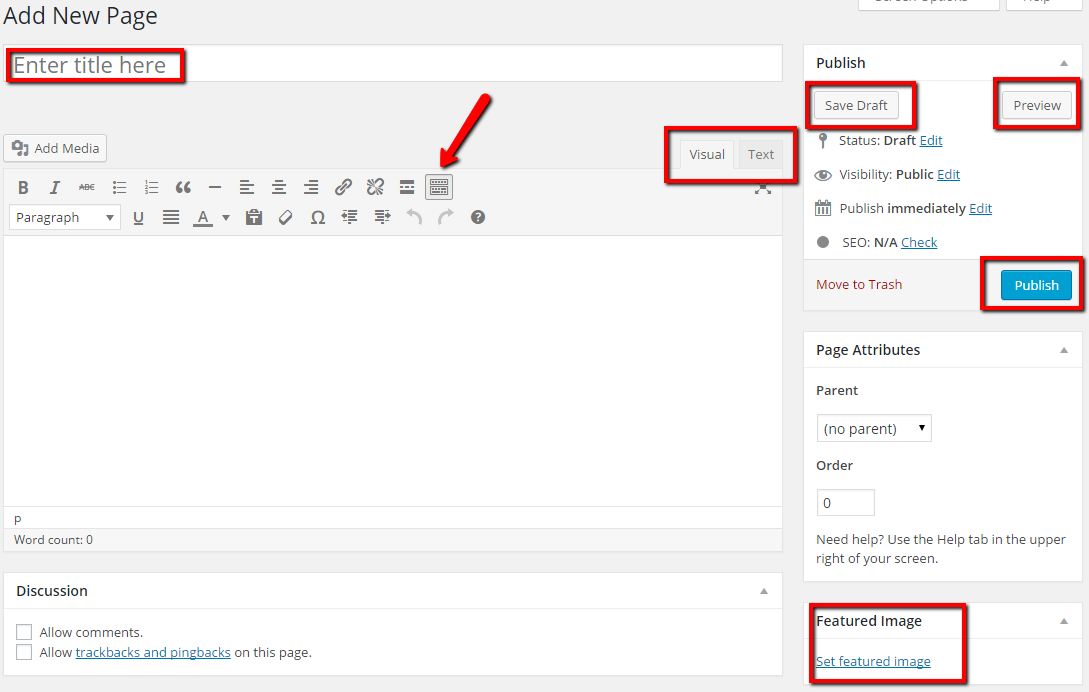Undo the last edit
1089x692 pixels.
click(x=414, y=217)
